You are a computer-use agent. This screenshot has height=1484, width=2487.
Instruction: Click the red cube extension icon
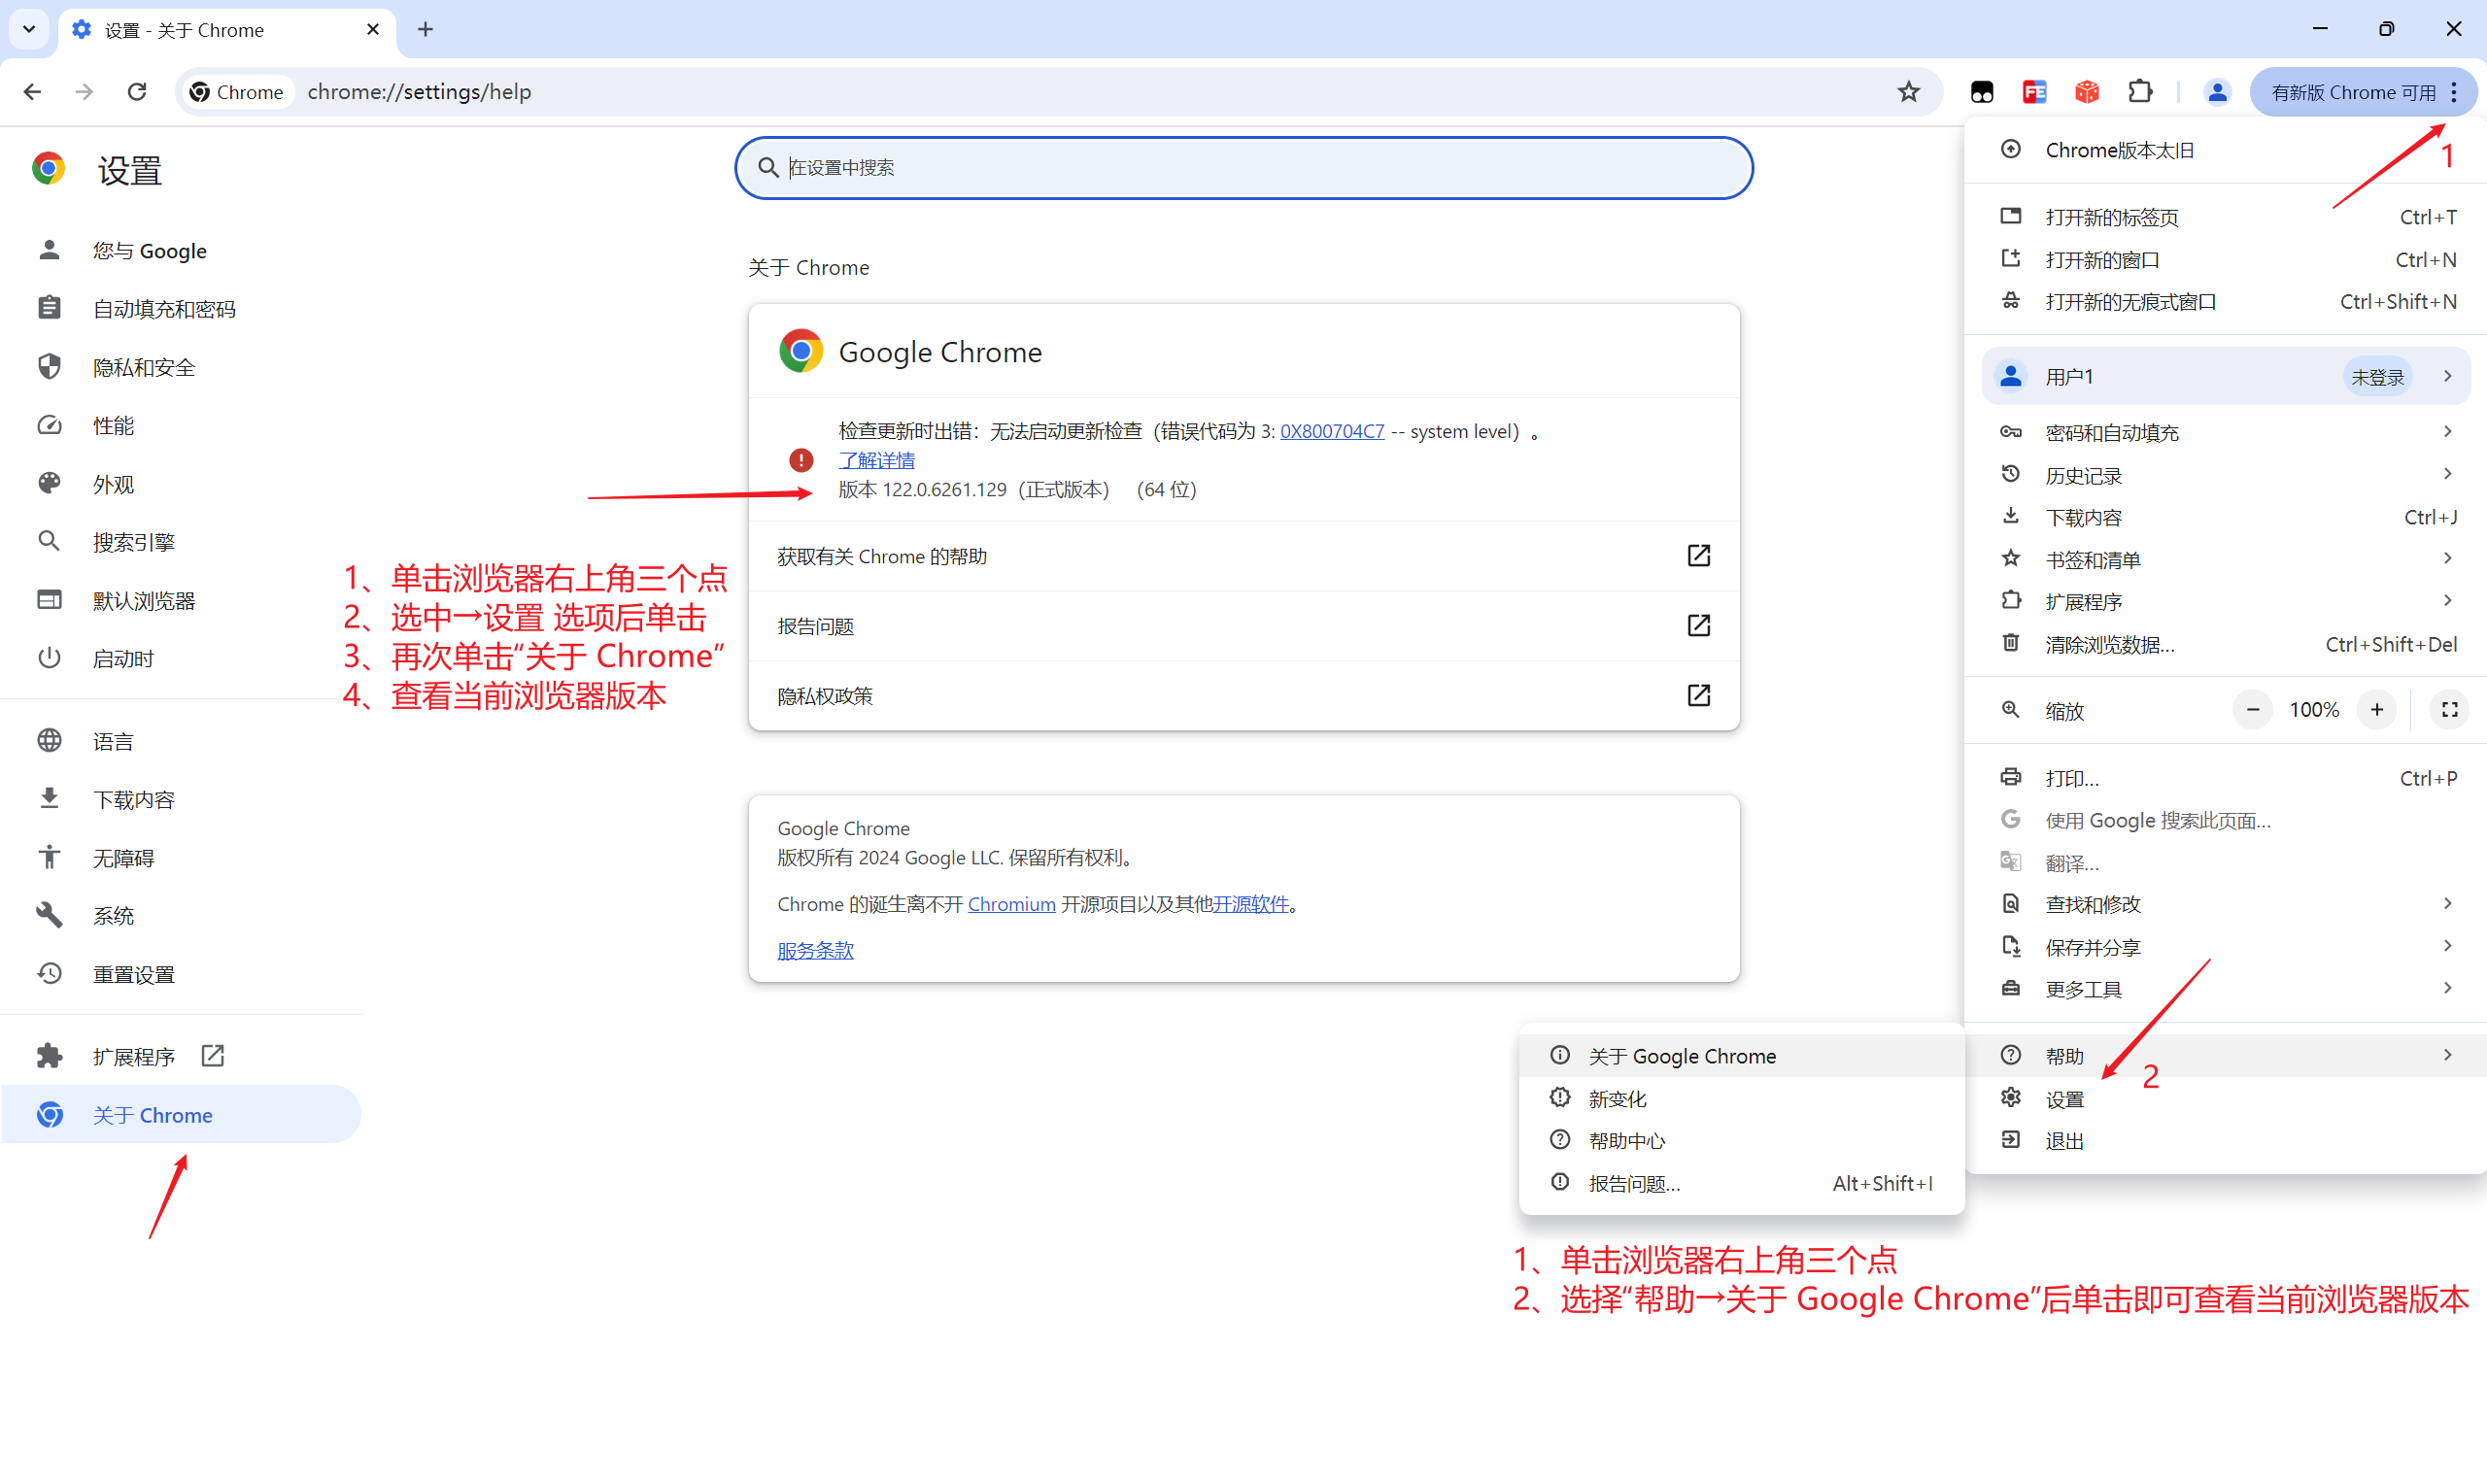coord(2086,92)
